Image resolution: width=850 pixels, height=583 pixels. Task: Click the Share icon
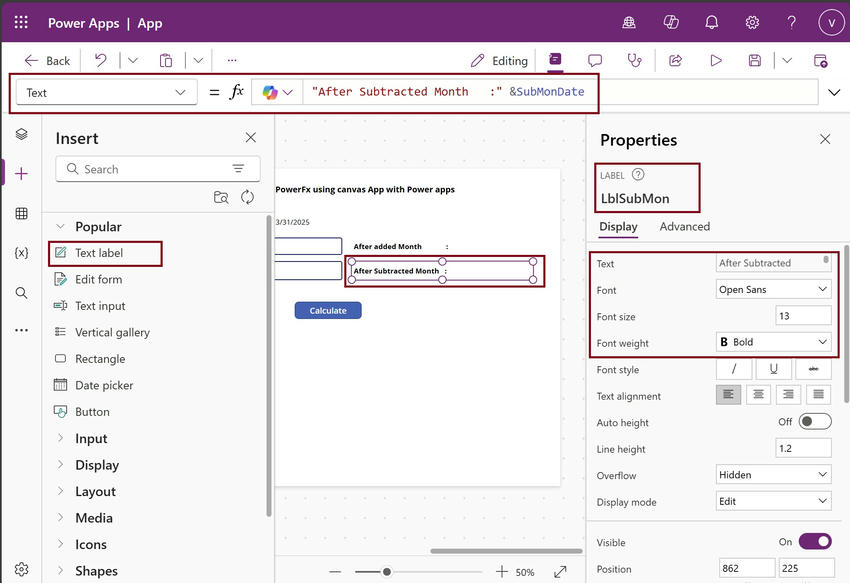pyautogui.click(x=675, y=60)
